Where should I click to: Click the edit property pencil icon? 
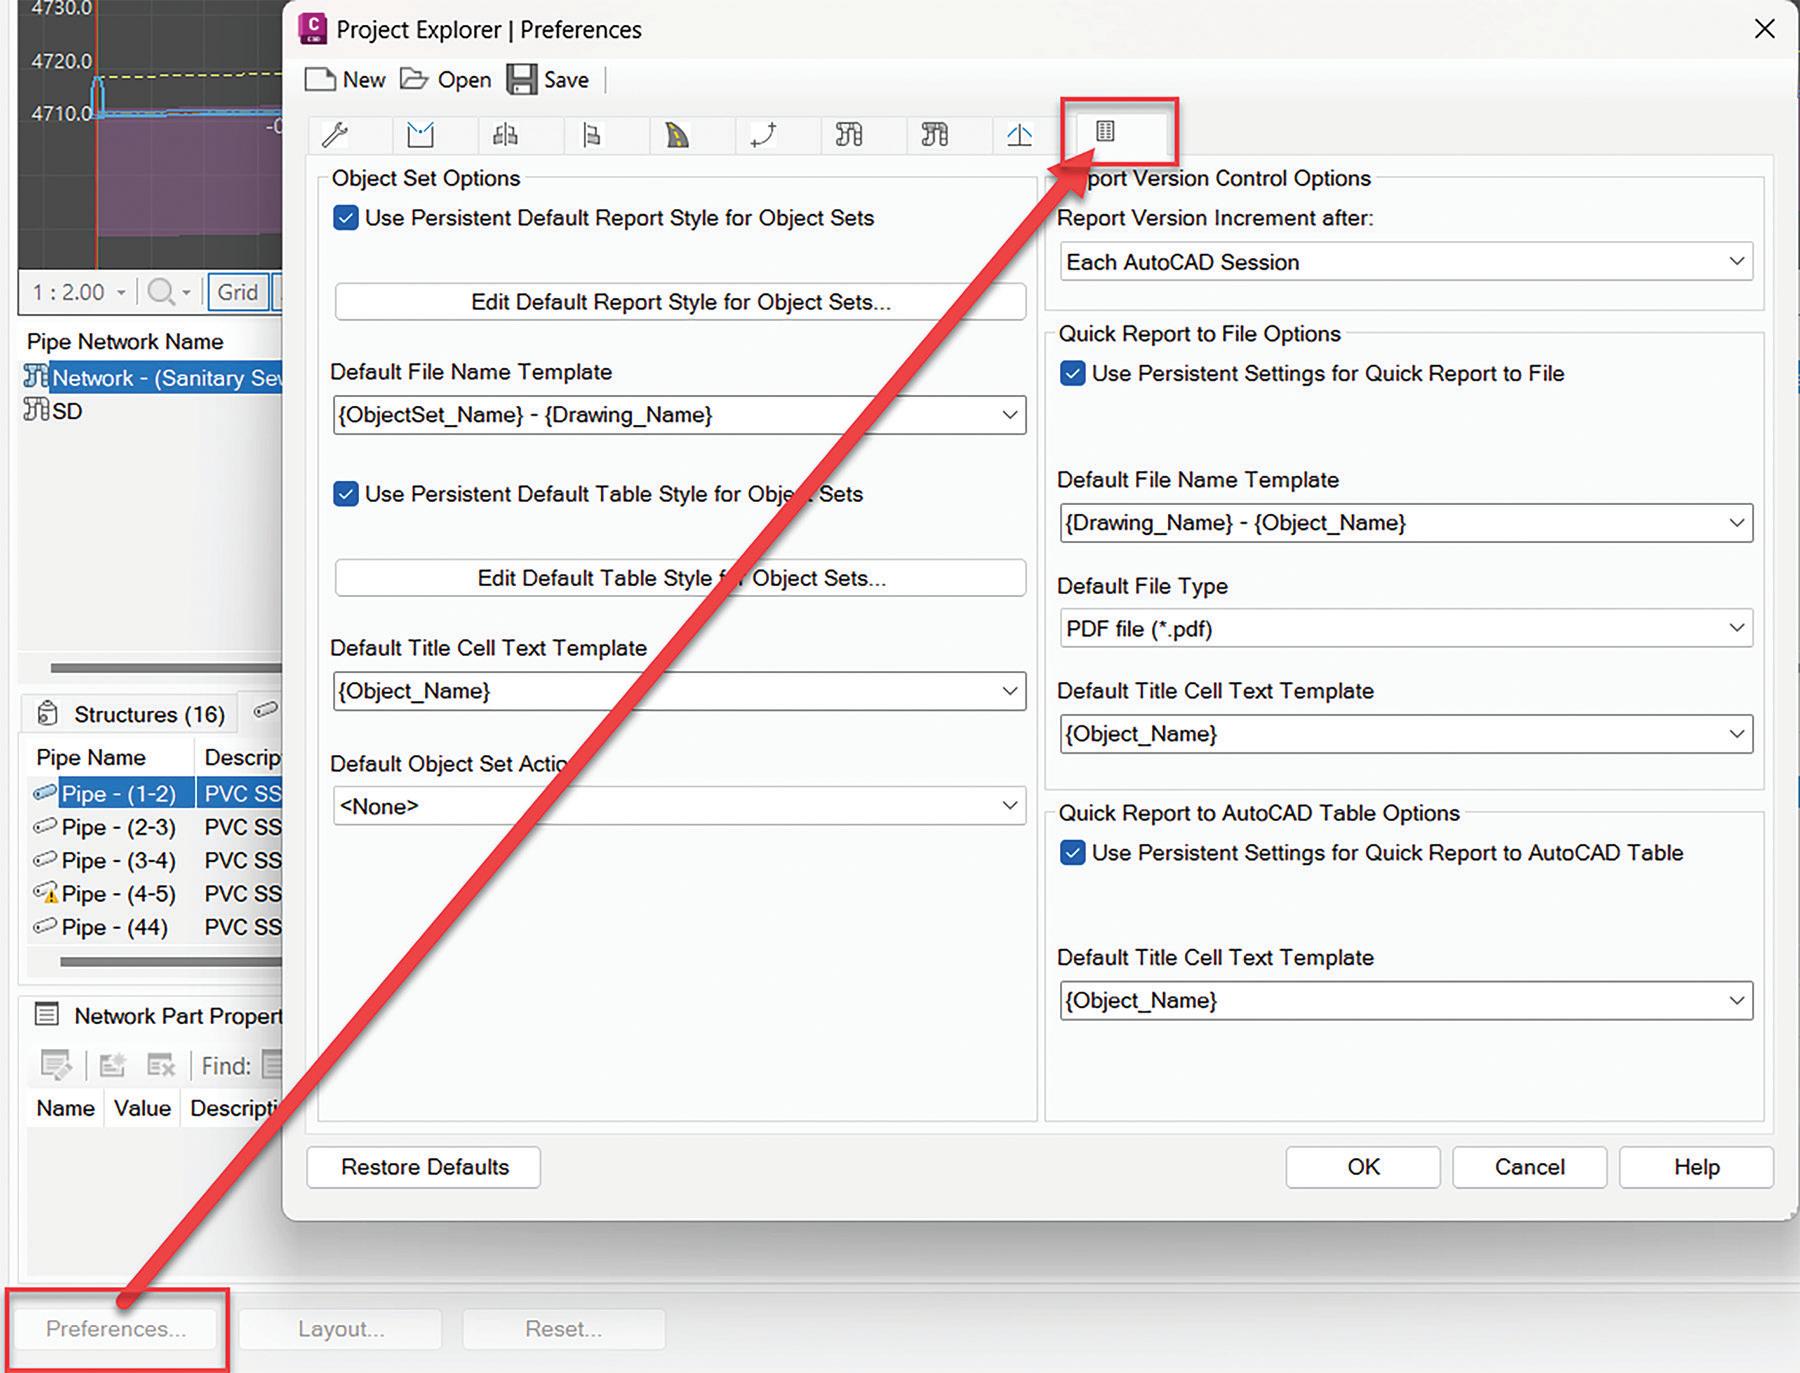(x=56, y=1065)
